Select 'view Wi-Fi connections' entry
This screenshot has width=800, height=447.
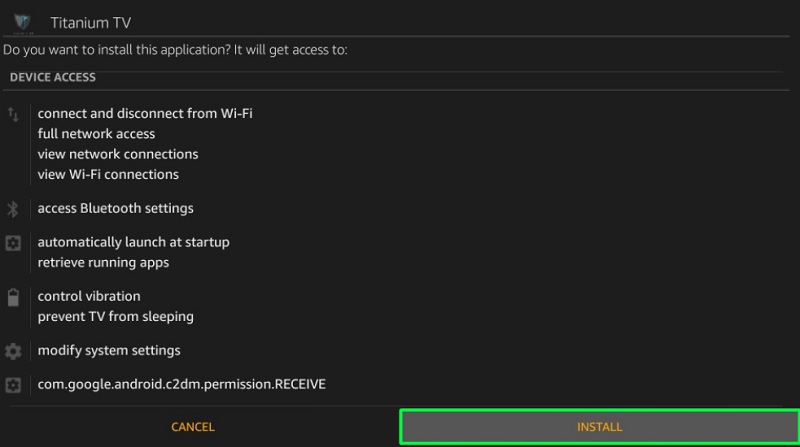tap(108, 175)
